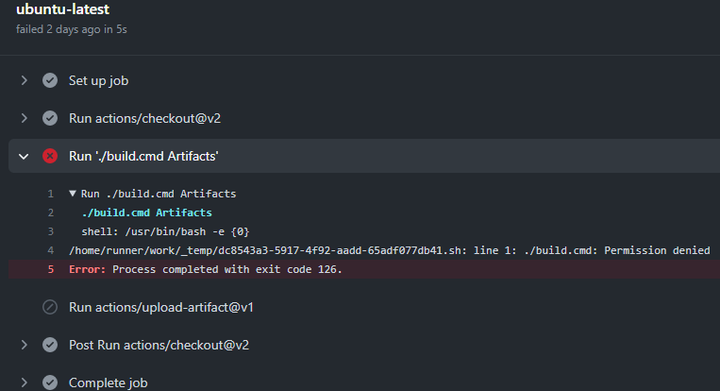Screen dimensions: 720x391
Task: Click error log line number 5
Action: click(51, 269)
